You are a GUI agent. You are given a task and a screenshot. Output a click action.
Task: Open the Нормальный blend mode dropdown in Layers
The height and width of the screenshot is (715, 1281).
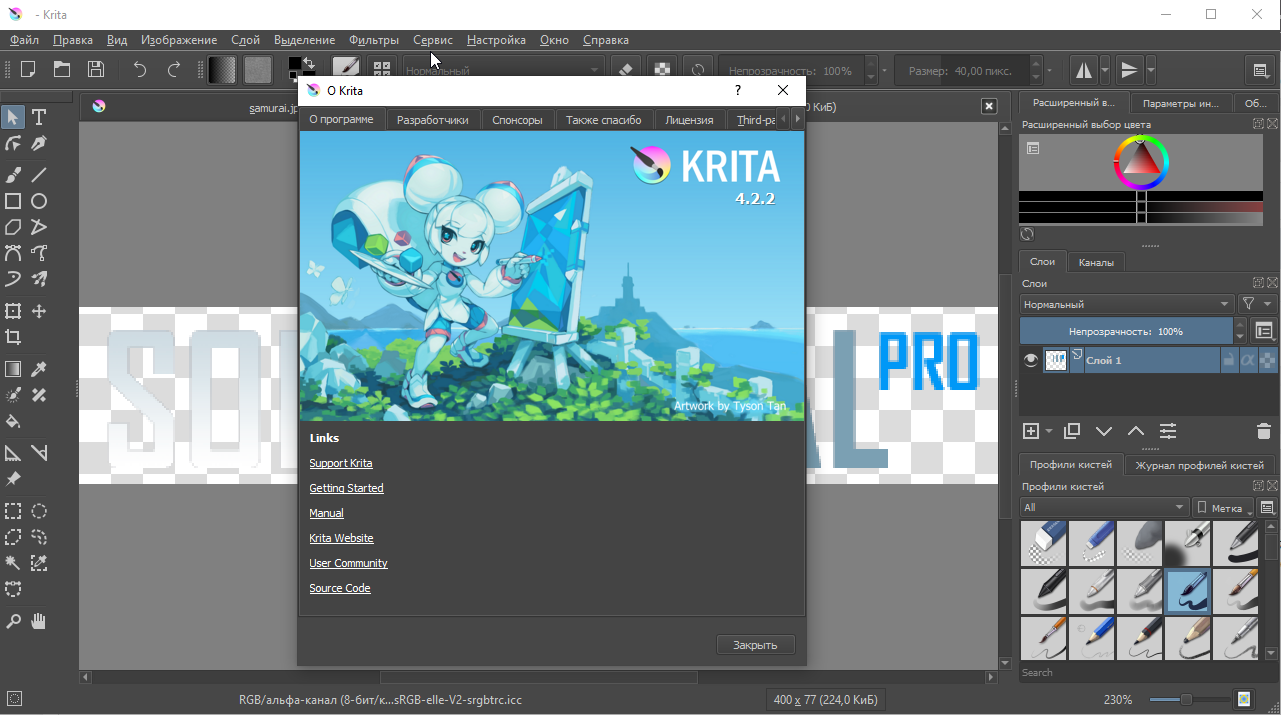(1126, 304)
